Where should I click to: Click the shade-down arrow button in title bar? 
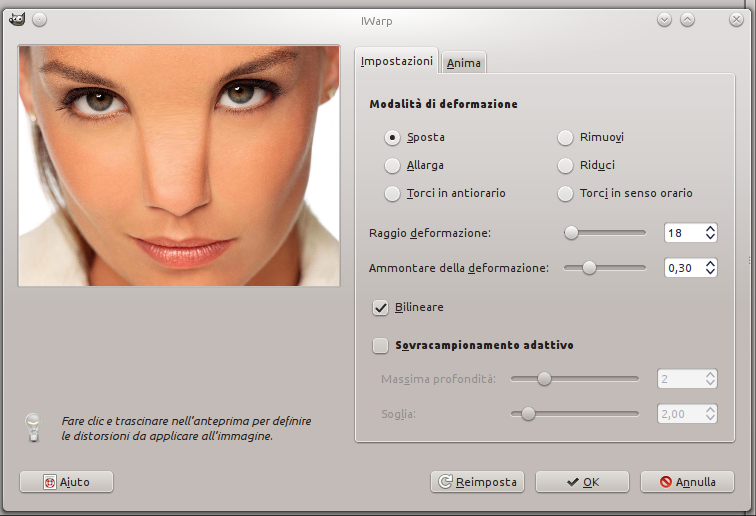[x=664, y=20]
